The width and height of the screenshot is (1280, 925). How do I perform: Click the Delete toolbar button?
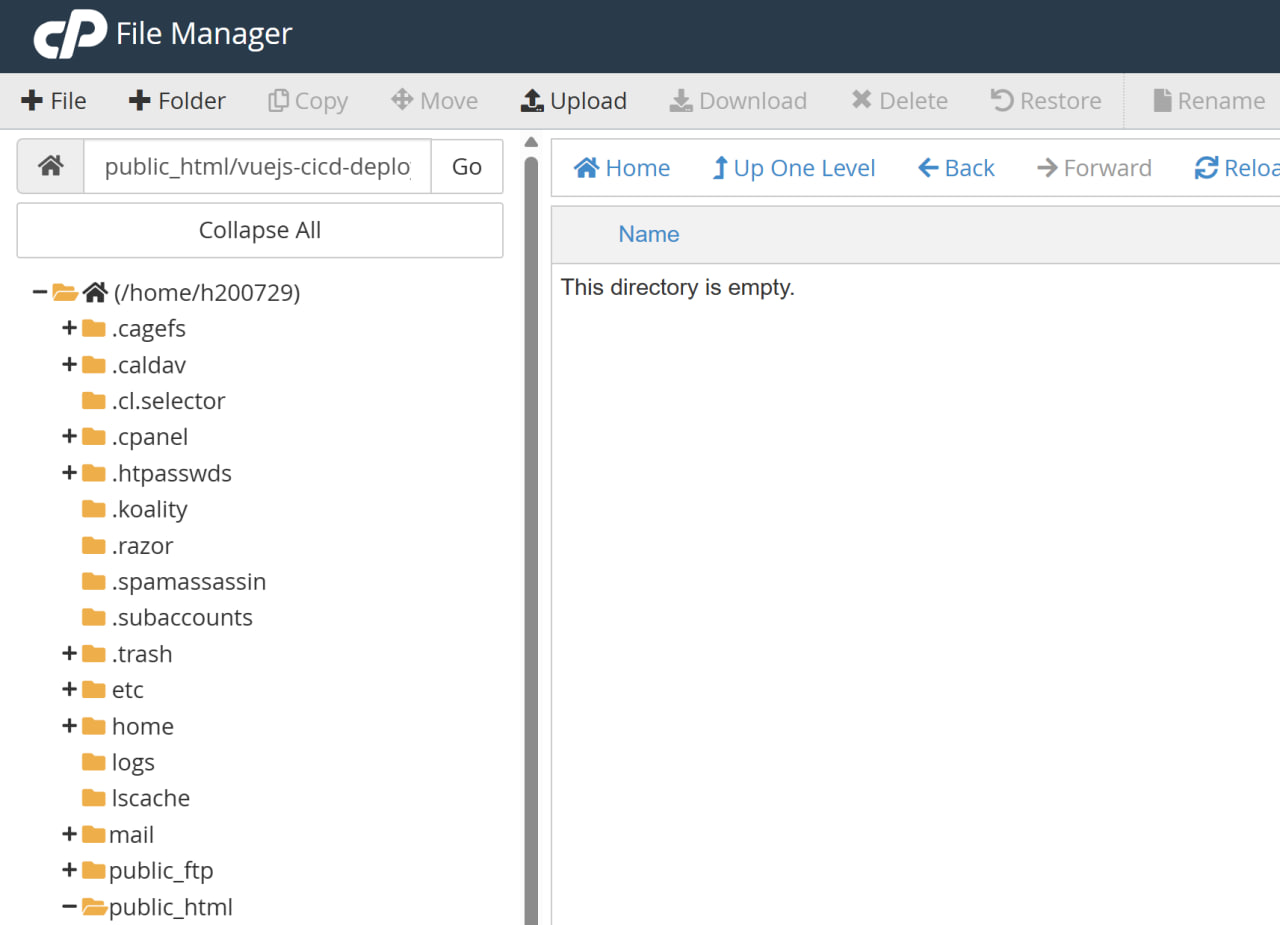tap(899, 101)
